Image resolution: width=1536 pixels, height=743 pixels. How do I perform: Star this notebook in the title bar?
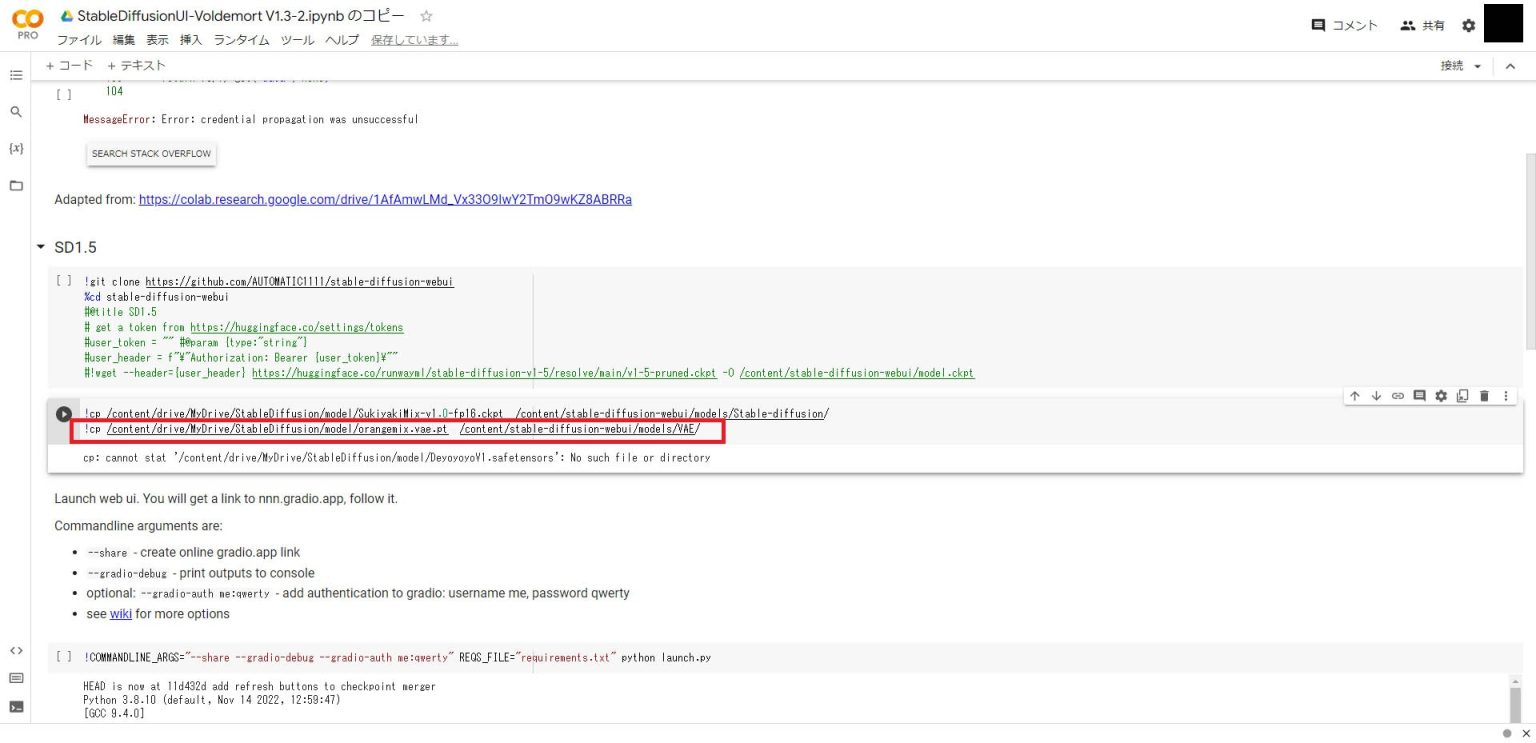[x=426, y=16]
